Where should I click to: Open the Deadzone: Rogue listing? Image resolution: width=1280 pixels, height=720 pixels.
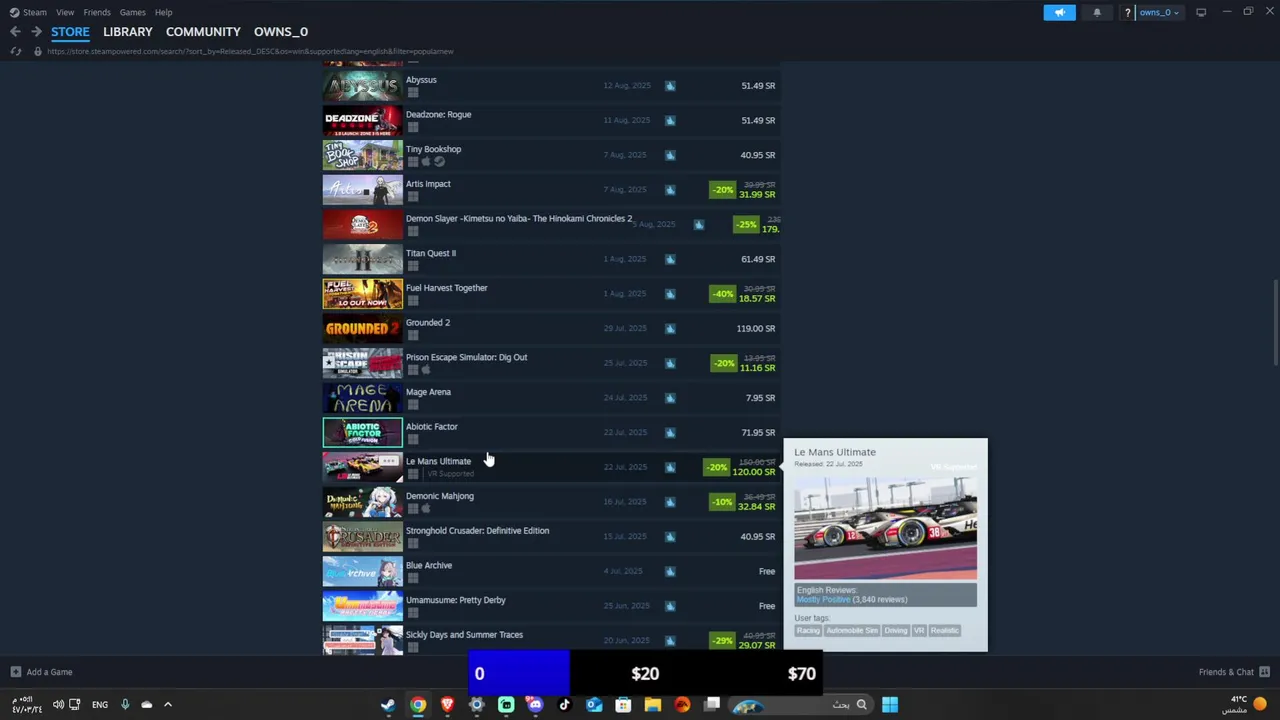pos(551,120)
